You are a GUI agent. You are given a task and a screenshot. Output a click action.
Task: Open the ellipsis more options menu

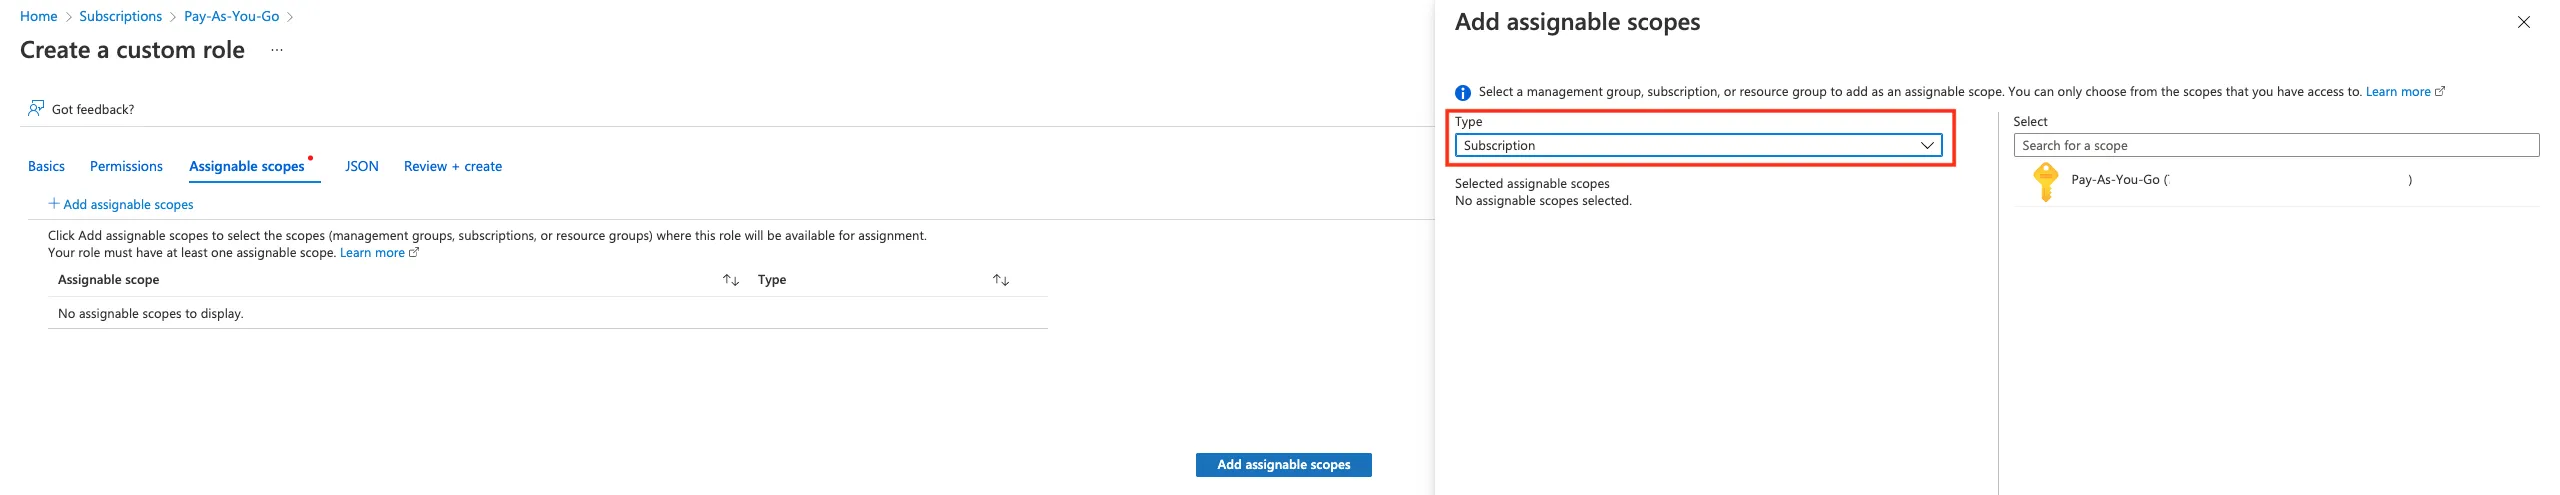[277, 50]
